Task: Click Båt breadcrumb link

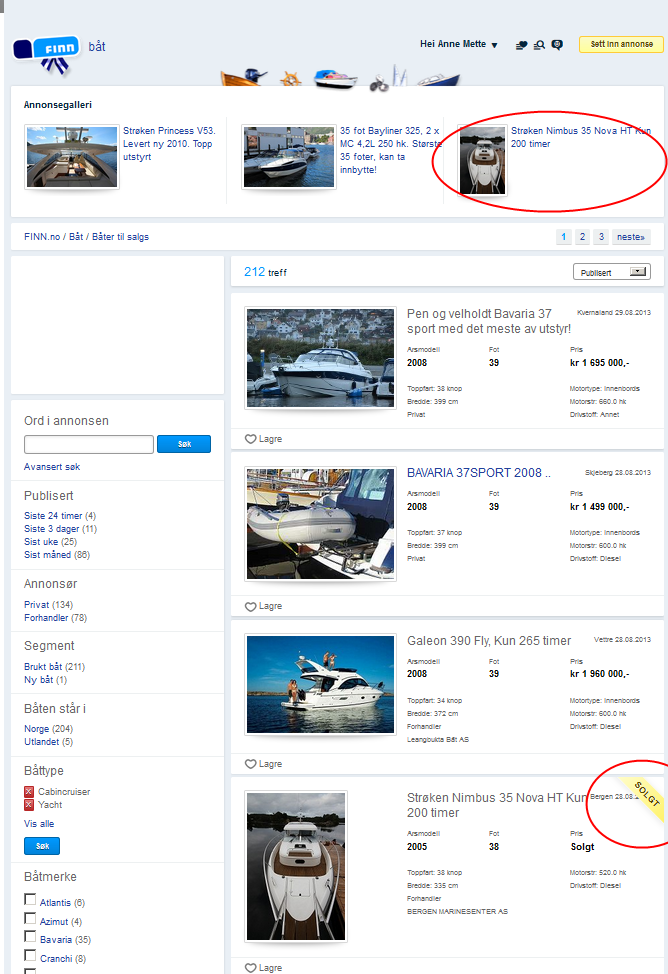Action: (x=76, y=237)
